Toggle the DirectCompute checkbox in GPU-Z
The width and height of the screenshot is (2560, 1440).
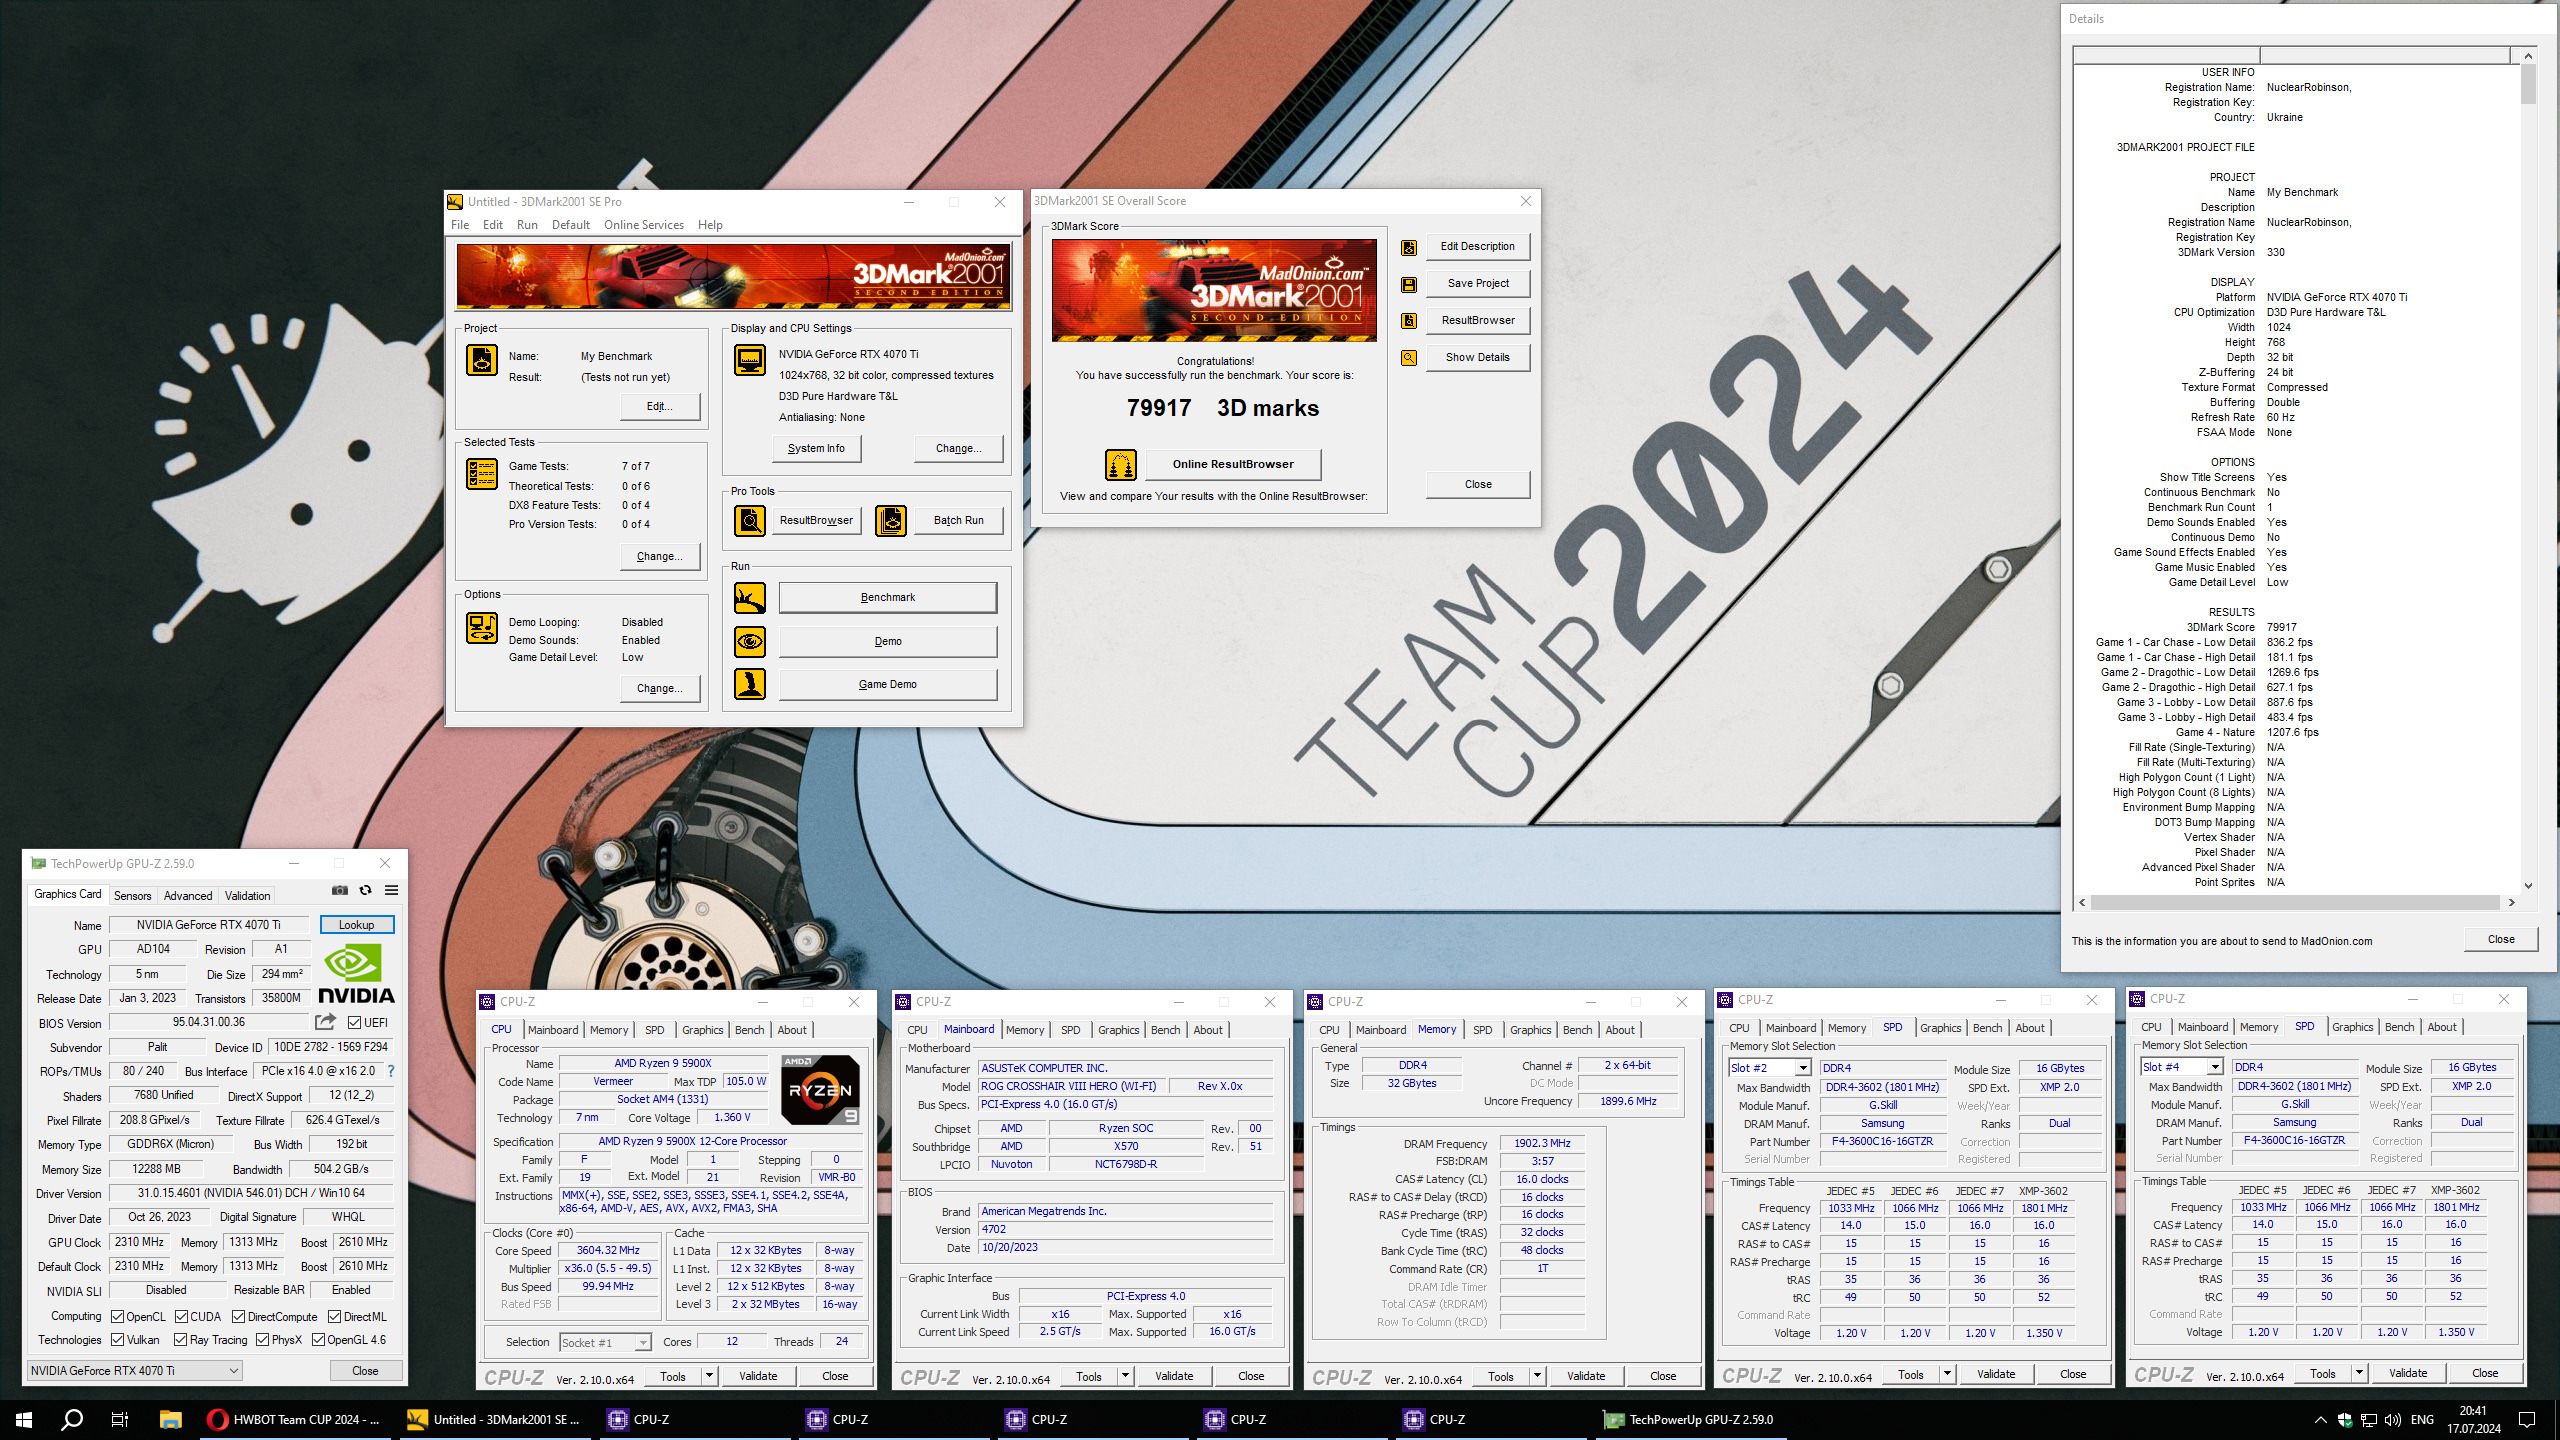tap(239, 1316)
